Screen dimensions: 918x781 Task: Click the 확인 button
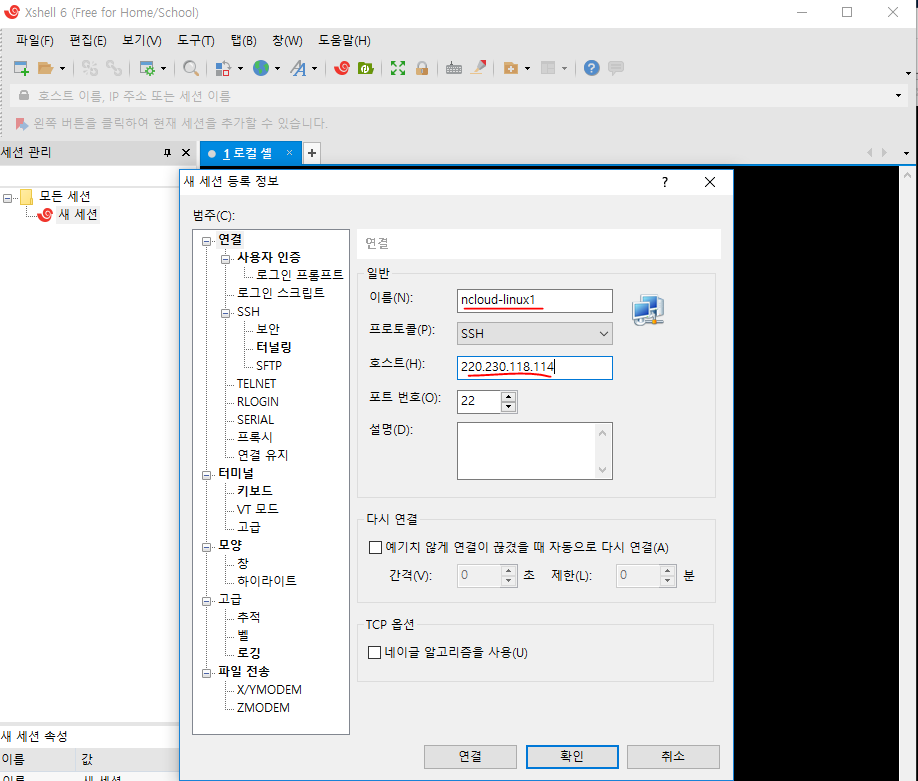572,756
